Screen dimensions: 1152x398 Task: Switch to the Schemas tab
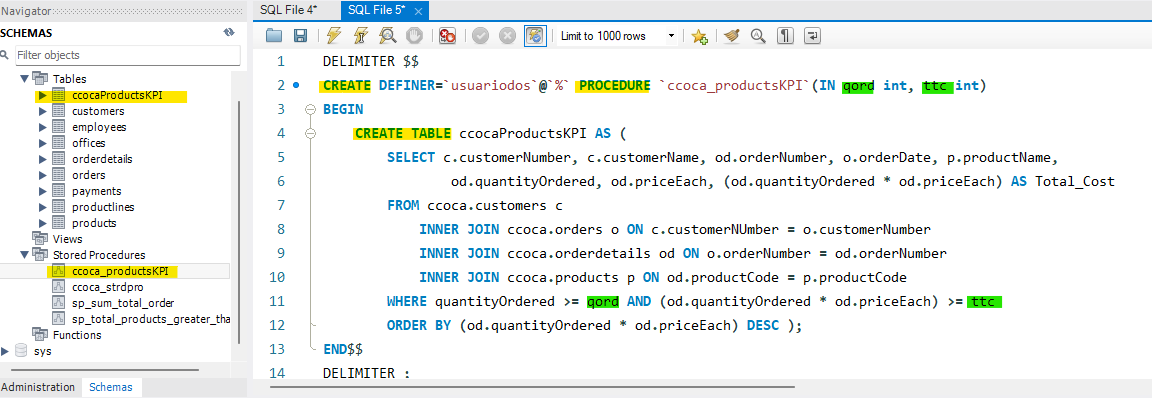pyautogui.click(x=111, y=387)
